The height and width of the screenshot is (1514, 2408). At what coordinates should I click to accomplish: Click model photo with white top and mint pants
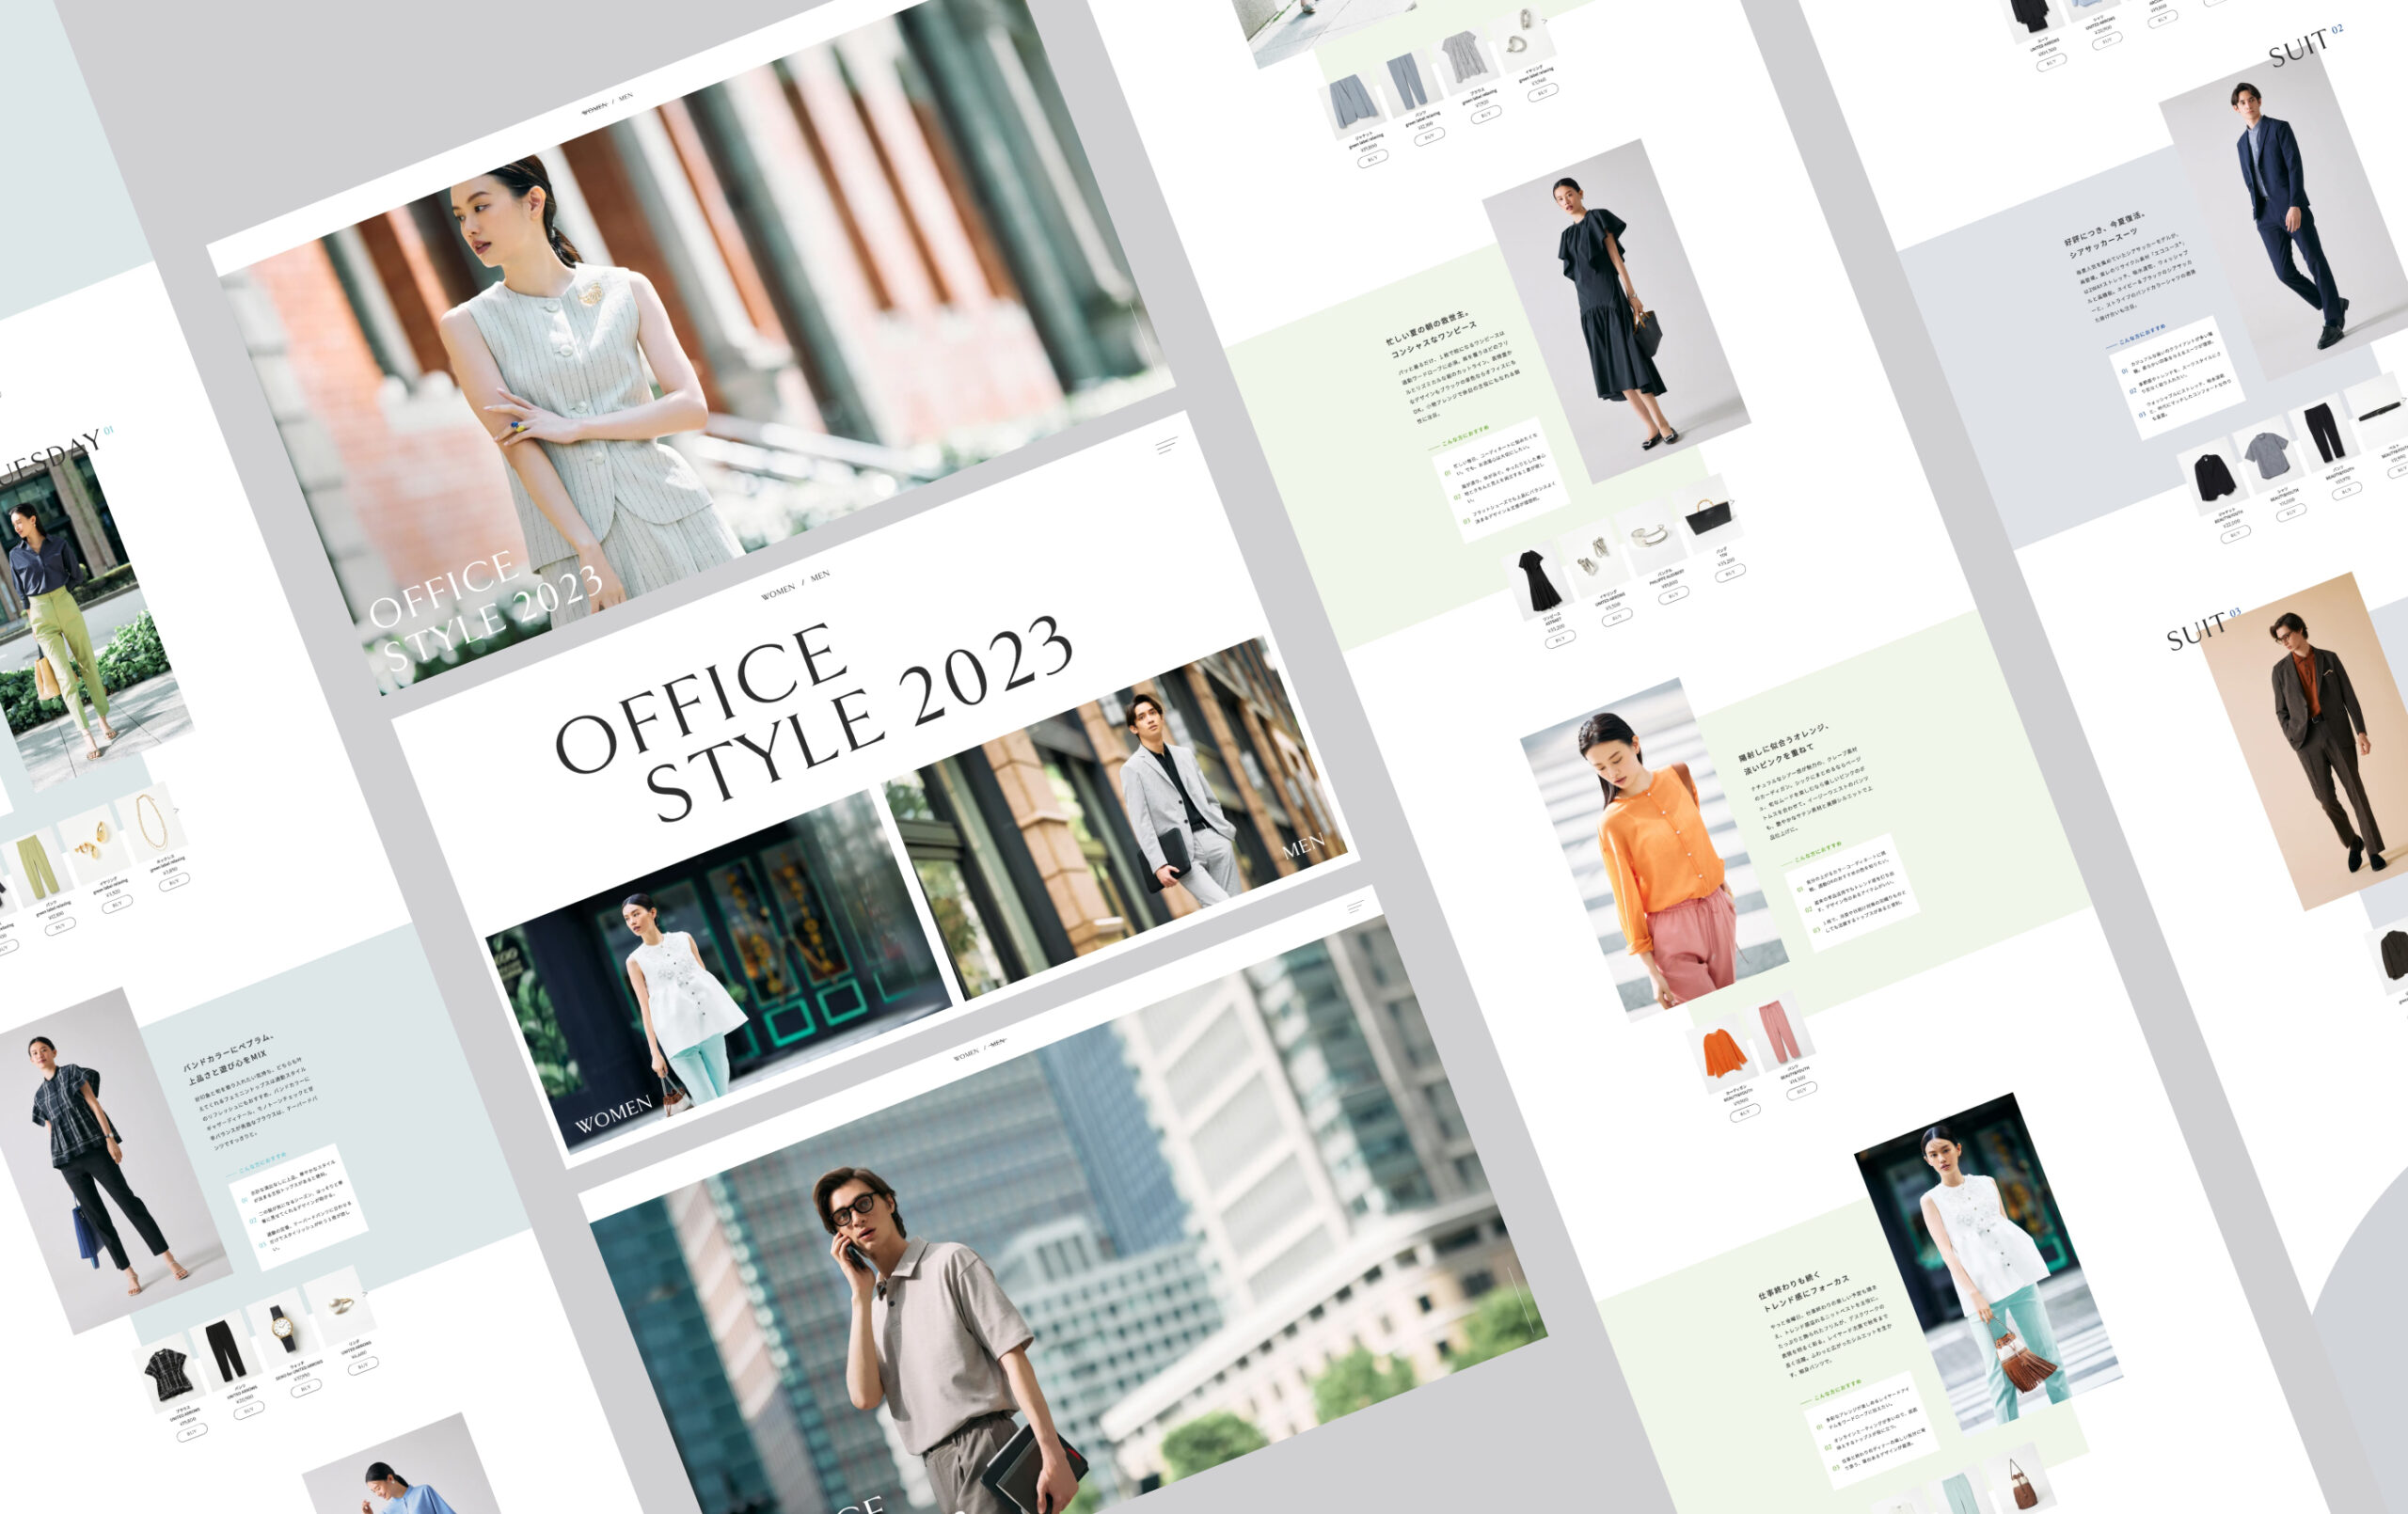click(x=1989, y=1265)
